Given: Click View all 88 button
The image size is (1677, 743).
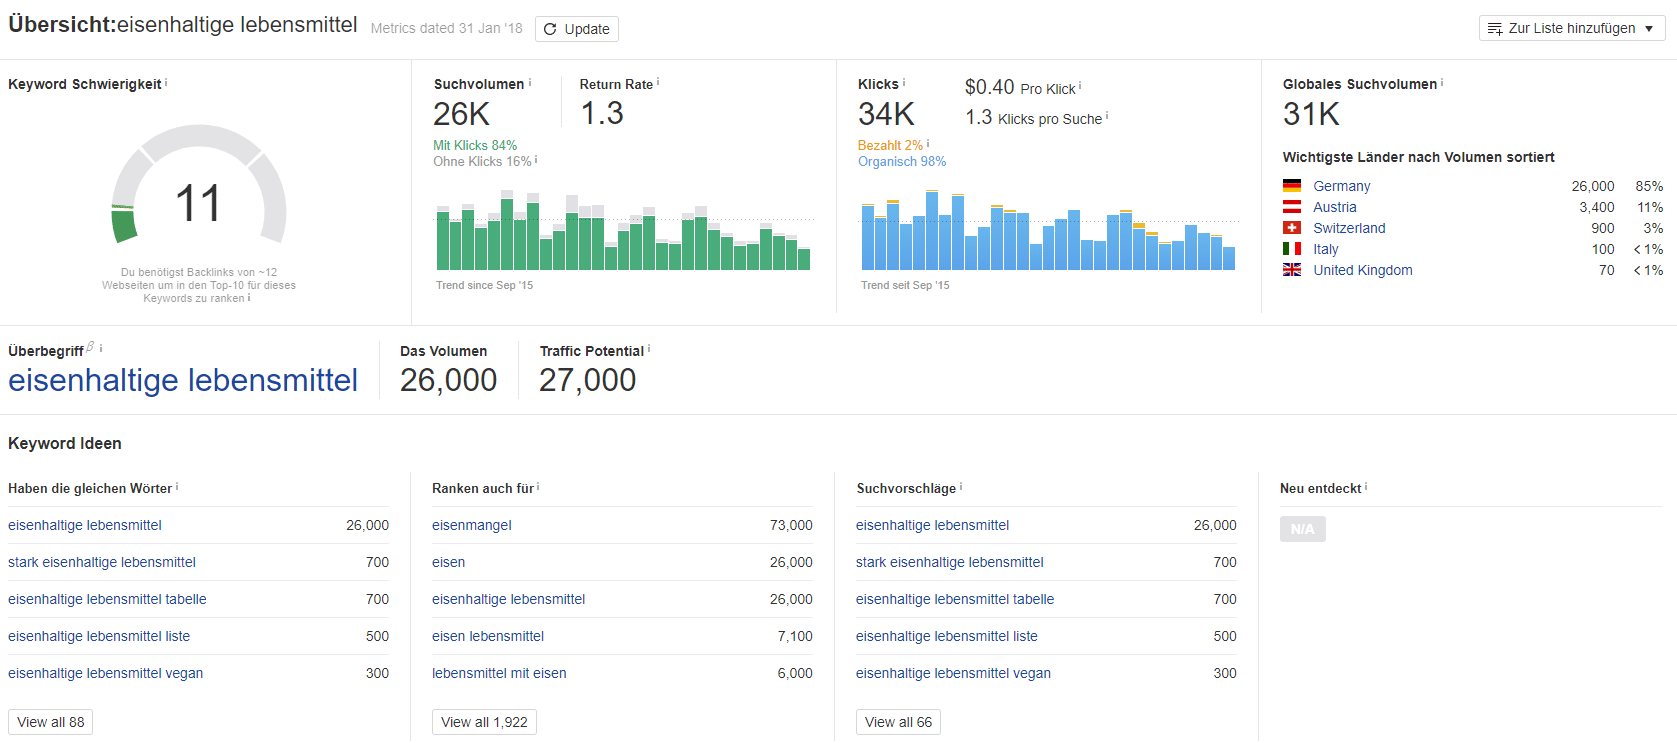Looking at the screenshot, I should 51,722.
